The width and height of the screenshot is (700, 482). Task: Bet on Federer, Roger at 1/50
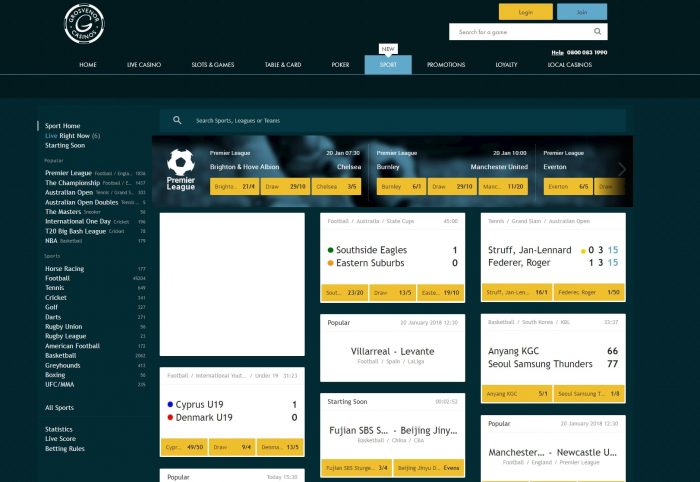589,292
